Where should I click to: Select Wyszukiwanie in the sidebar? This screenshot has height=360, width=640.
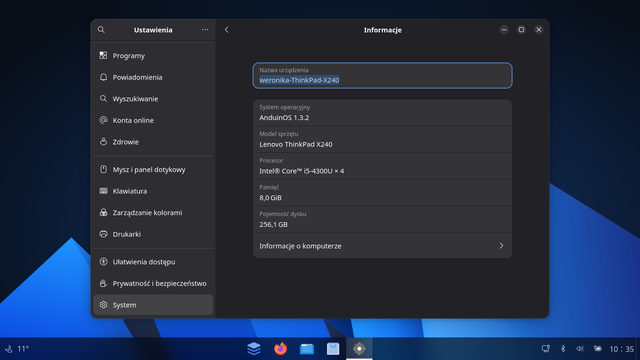[x=153, y=99]
